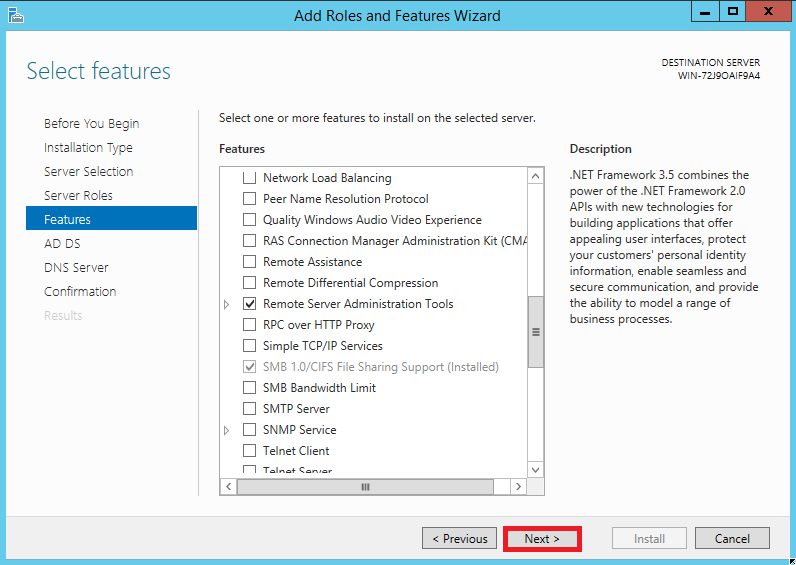The image size is (796, 565).
Task: Select the Telnet Client feature label
Action: [296, 451]
